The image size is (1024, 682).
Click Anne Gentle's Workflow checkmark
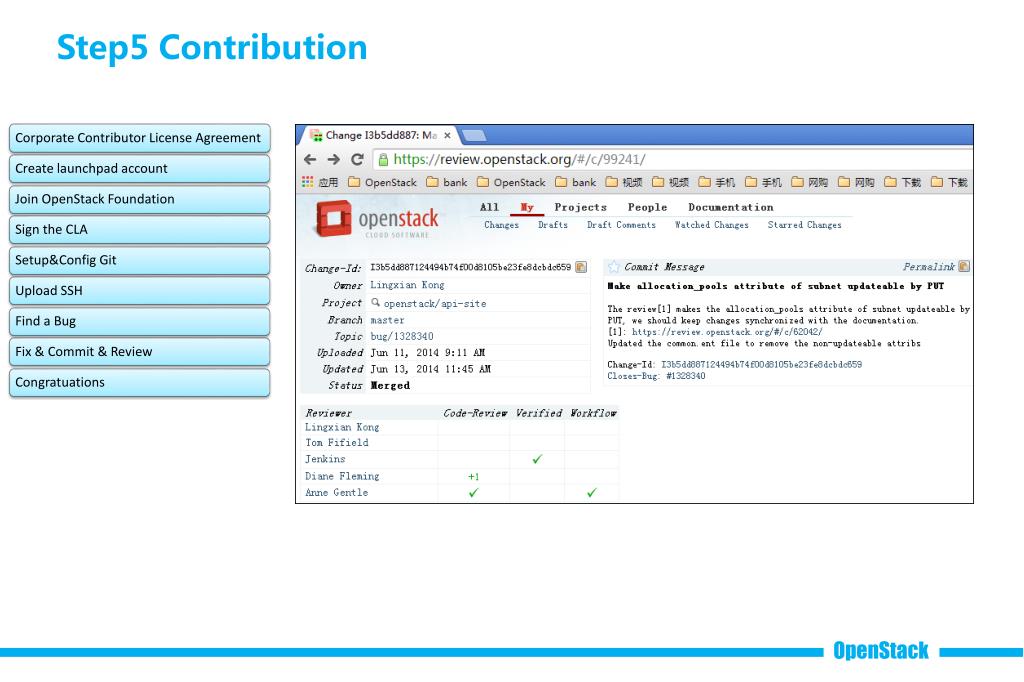pyautogui.click(x=592, y=493)
